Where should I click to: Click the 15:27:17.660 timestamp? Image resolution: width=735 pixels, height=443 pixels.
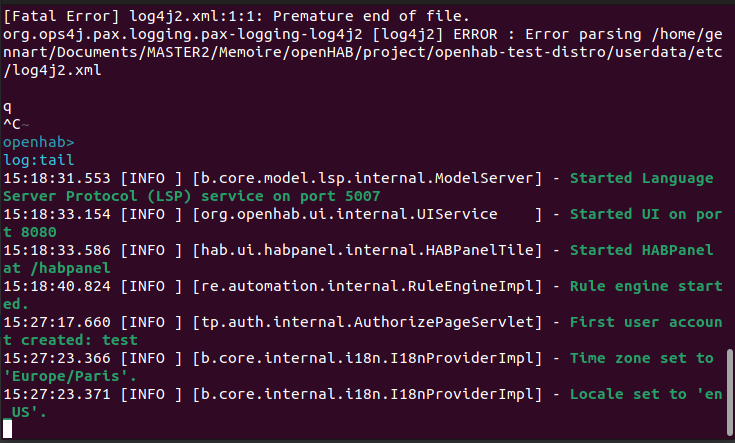coord(57,322)
